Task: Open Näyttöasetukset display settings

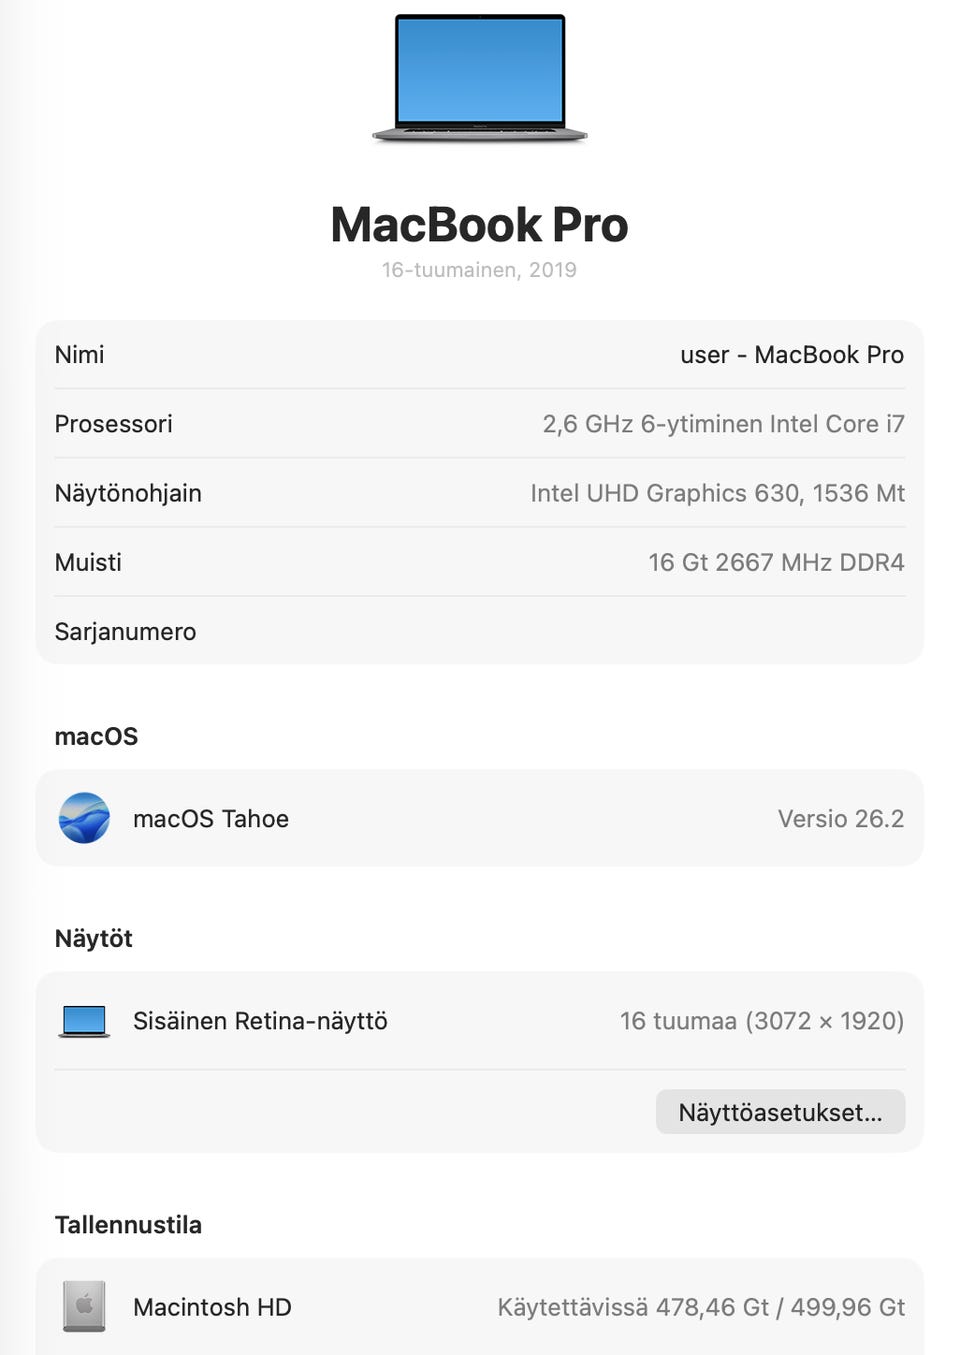Action: [x=780, y=1112]
